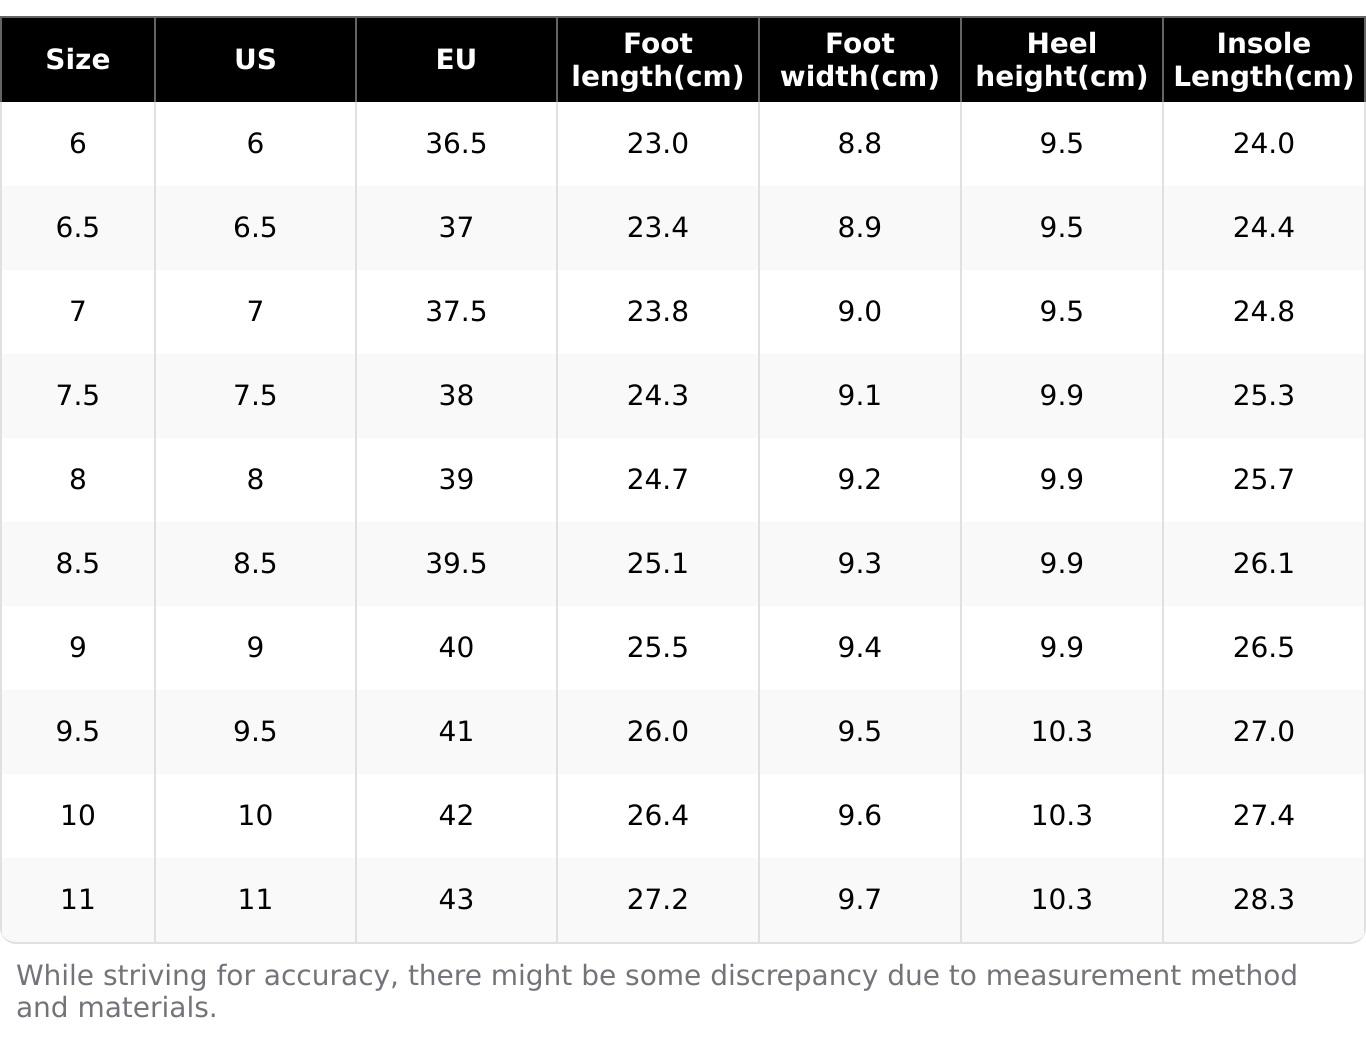This screenshot has height=1040, width=1366.
Task: Select the EU column header
Action: pos(456,60)
